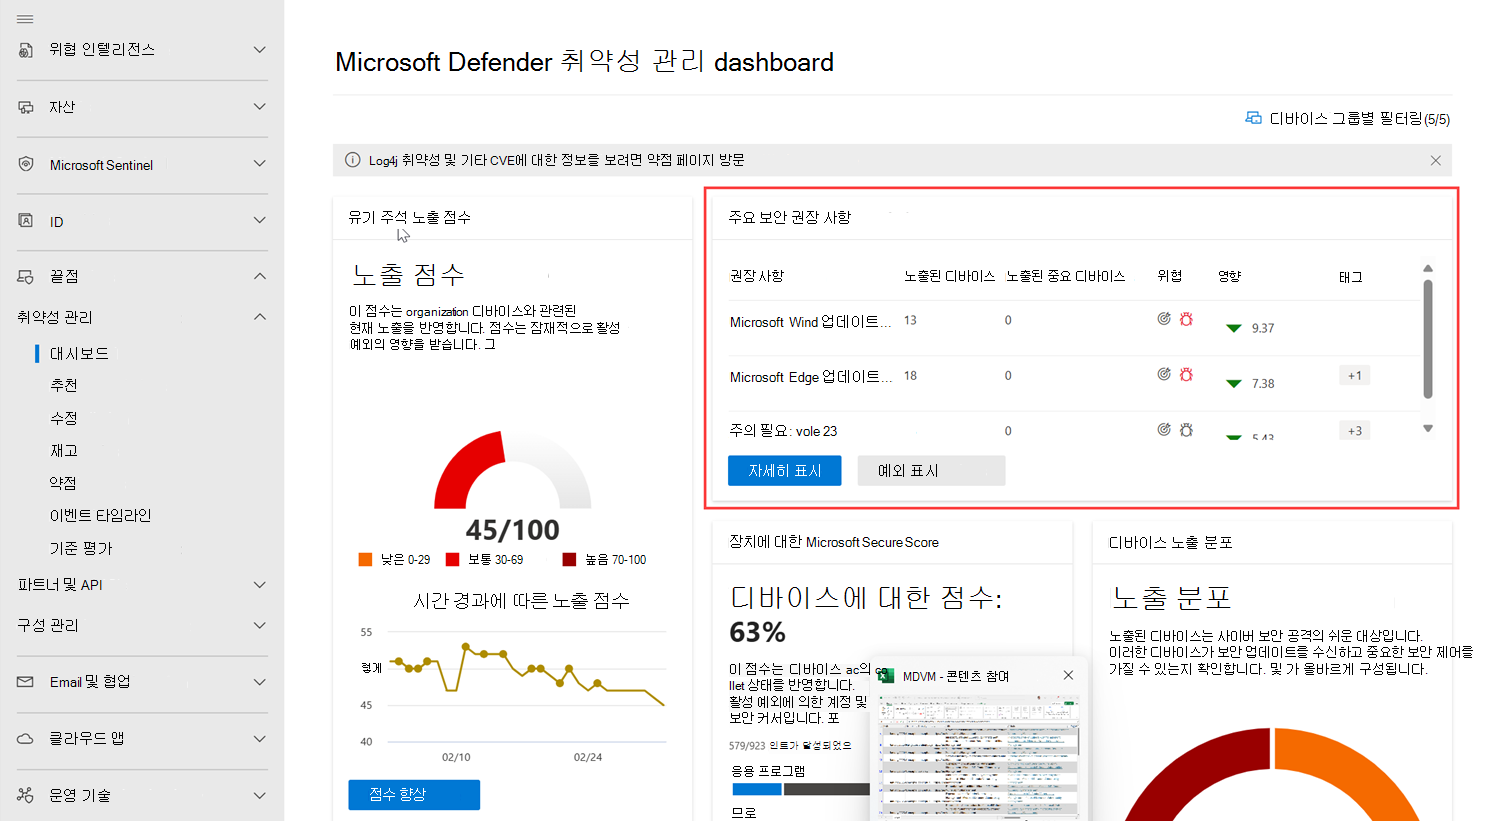Click the MDVM spreadsheet thumbnail preview
Screen dimensions: 1500x821
coord(979,757)
